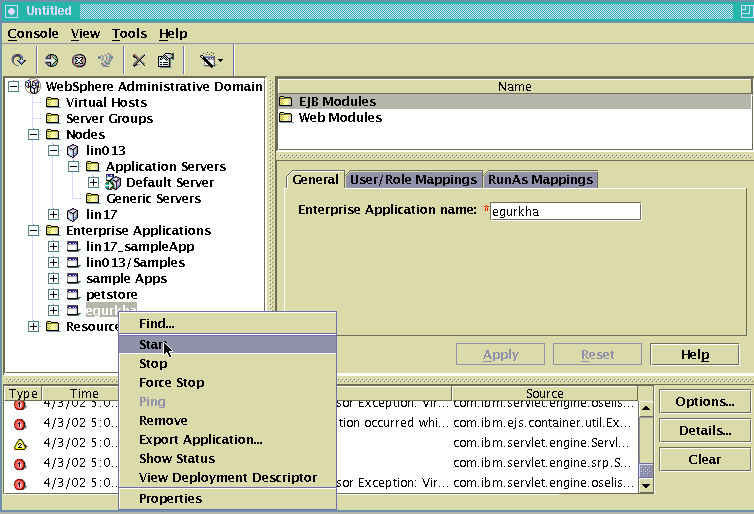Viewport: 754px width, 514px height.
Task: Click the EJB Modules folder icon
Action: click(x=286, y=101)
